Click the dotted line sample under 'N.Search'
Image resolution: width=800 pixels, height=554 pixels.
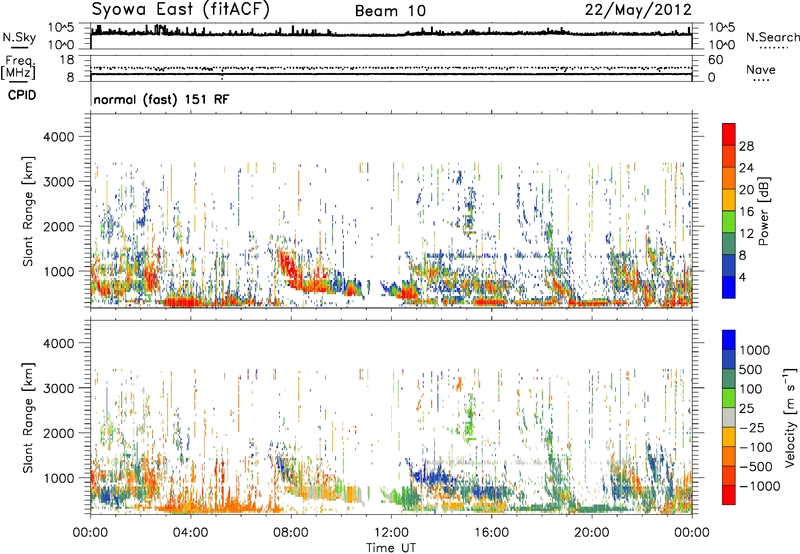tap(773, 48)
